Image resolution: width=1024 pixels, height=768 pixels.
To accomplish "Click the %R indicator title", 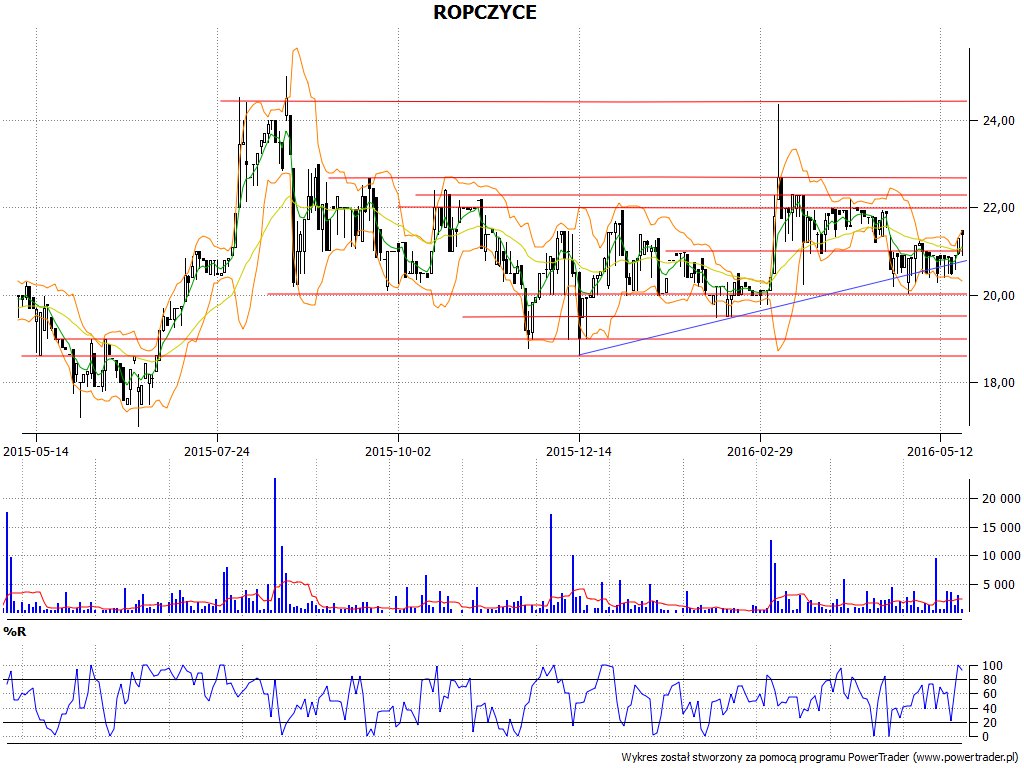I will point(15,632).
